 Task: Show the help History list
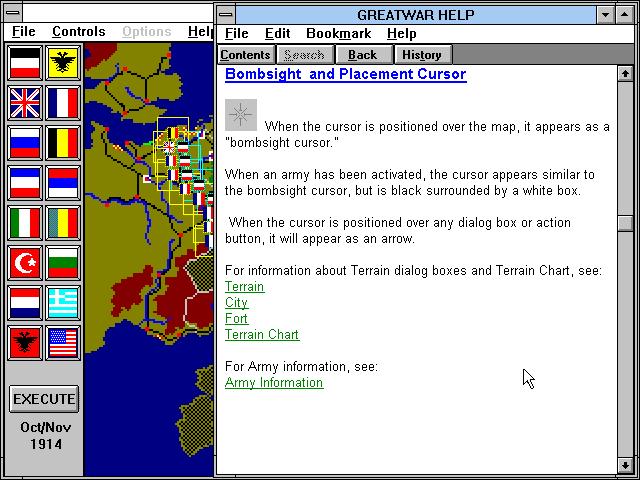422,55
